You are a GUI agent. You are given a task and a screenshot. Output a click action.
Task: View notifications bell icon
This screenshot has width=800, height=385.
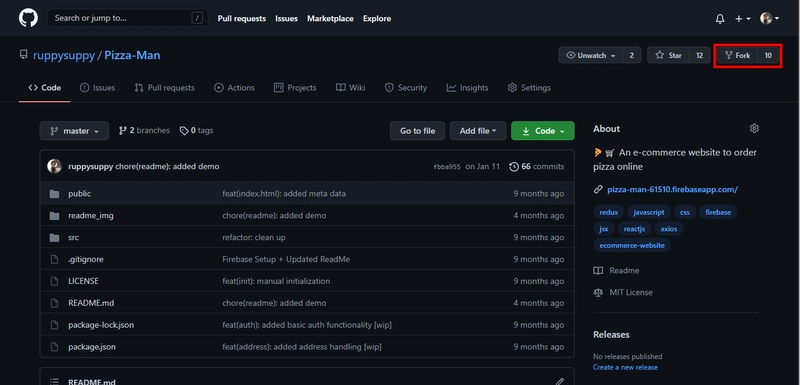[719, 19]
